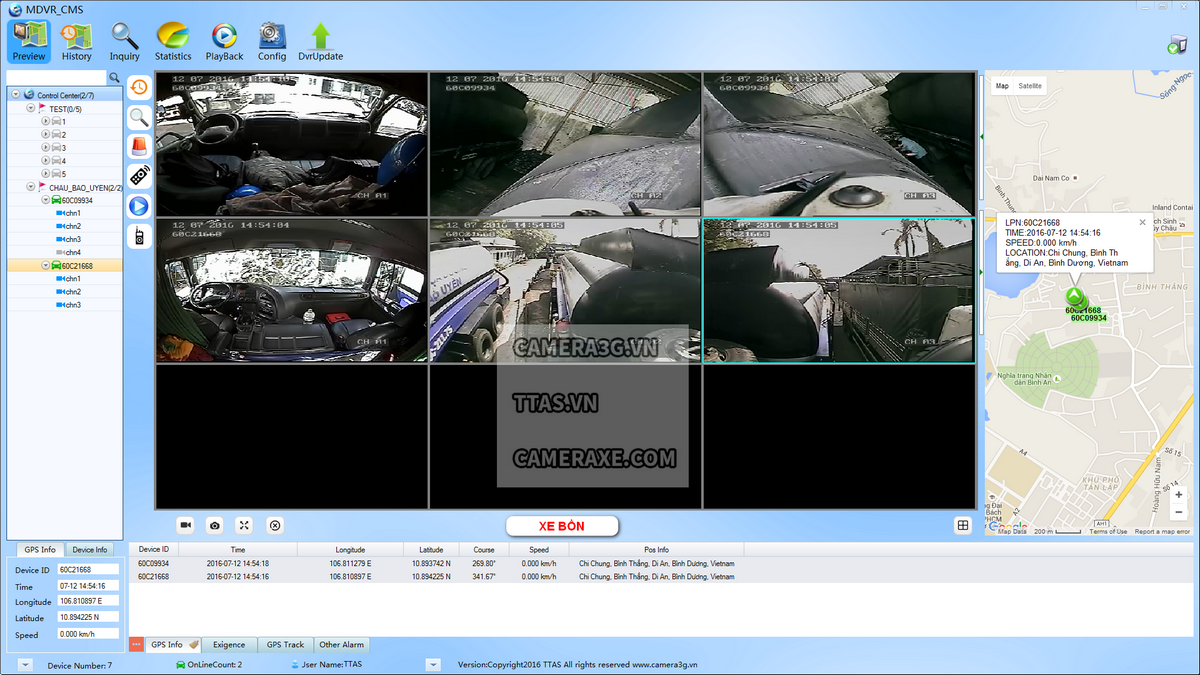
Task: Expand vehicle 1 in TEST group
Action: tap(45, 121)
